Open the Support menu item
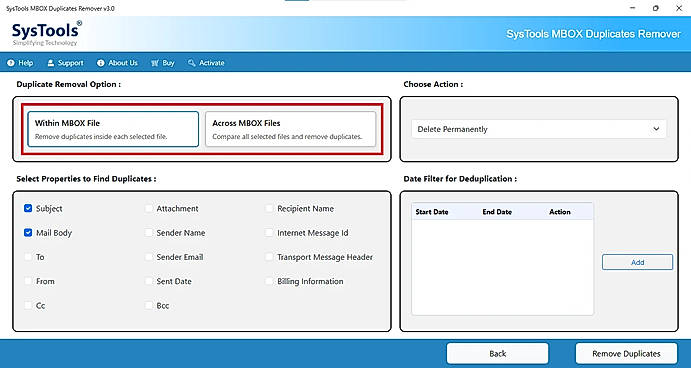This screenshot has height=368, width=691. 65,63
